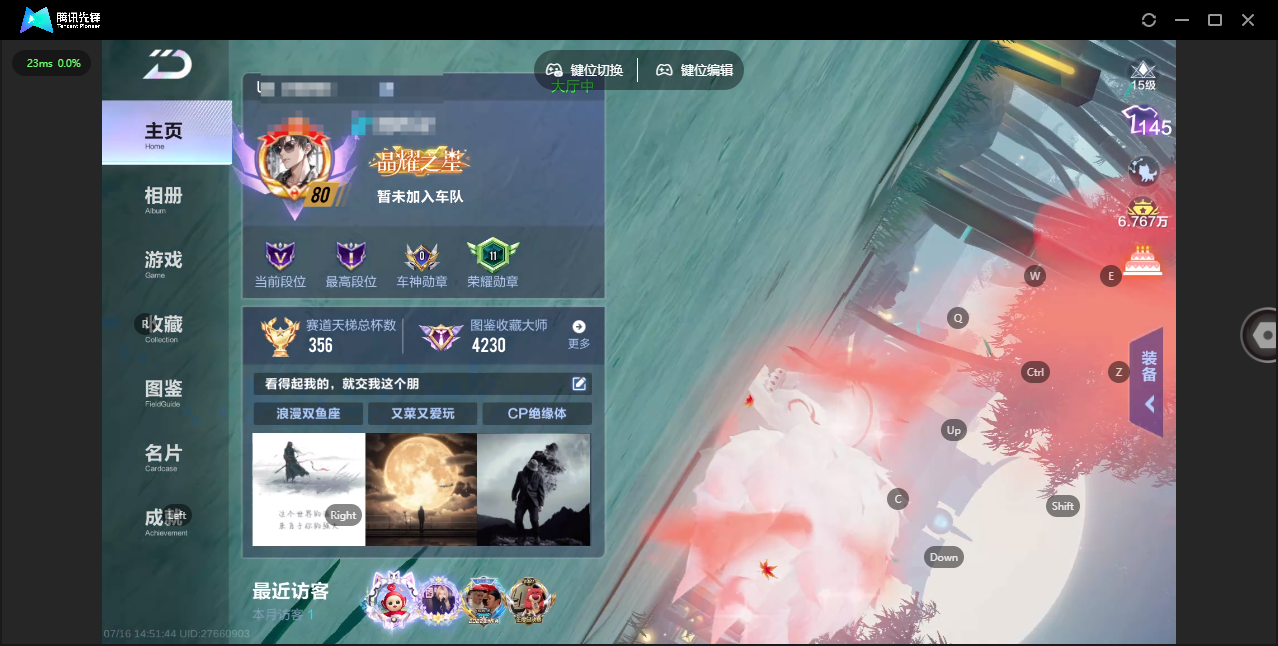This screenshot has width=1278, height=646.
Task: Click the edit signature pencil icon
Action: click(x=579, y=384)
